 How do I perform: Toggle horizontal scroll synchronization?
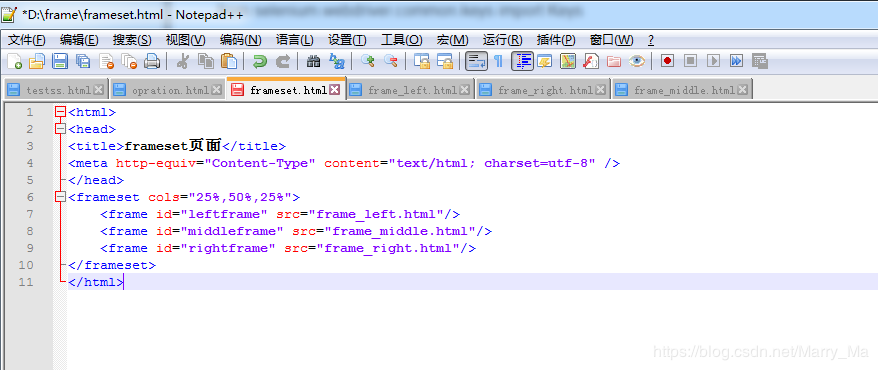[x=445, y=61]
